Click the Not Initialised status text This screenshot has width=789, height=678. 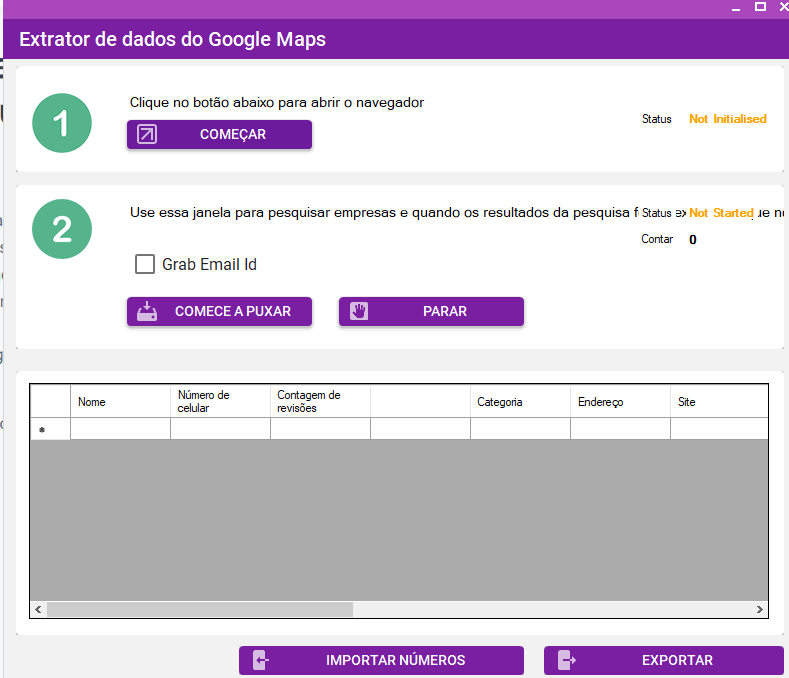point(728,119)
